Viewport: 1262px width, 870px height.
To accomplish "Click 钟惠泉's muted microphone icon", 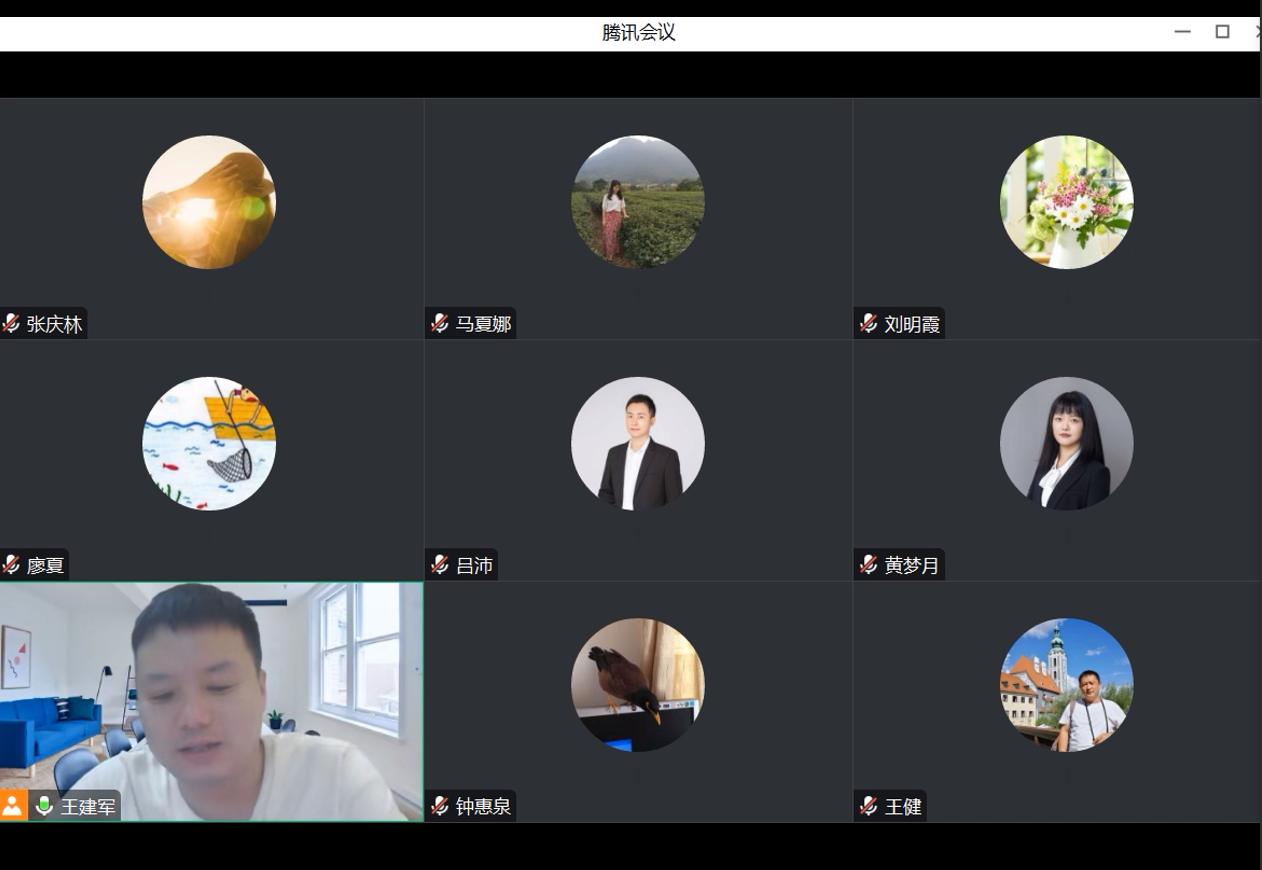I will 440,806.
